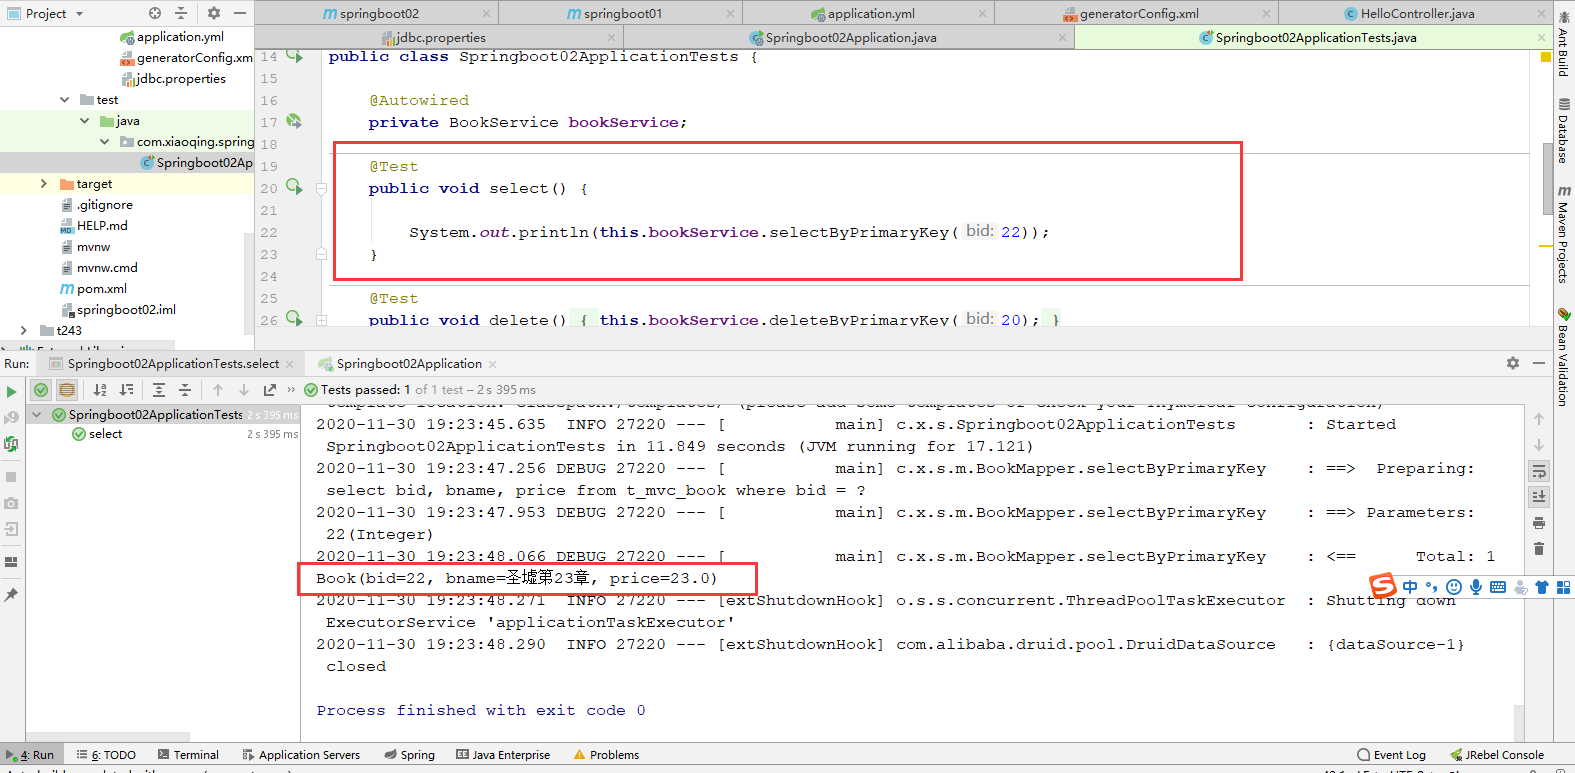This screenshot has height=773, width=1575.
Task: Show more Run toolbar actions chevron
Action: [291, 390]
